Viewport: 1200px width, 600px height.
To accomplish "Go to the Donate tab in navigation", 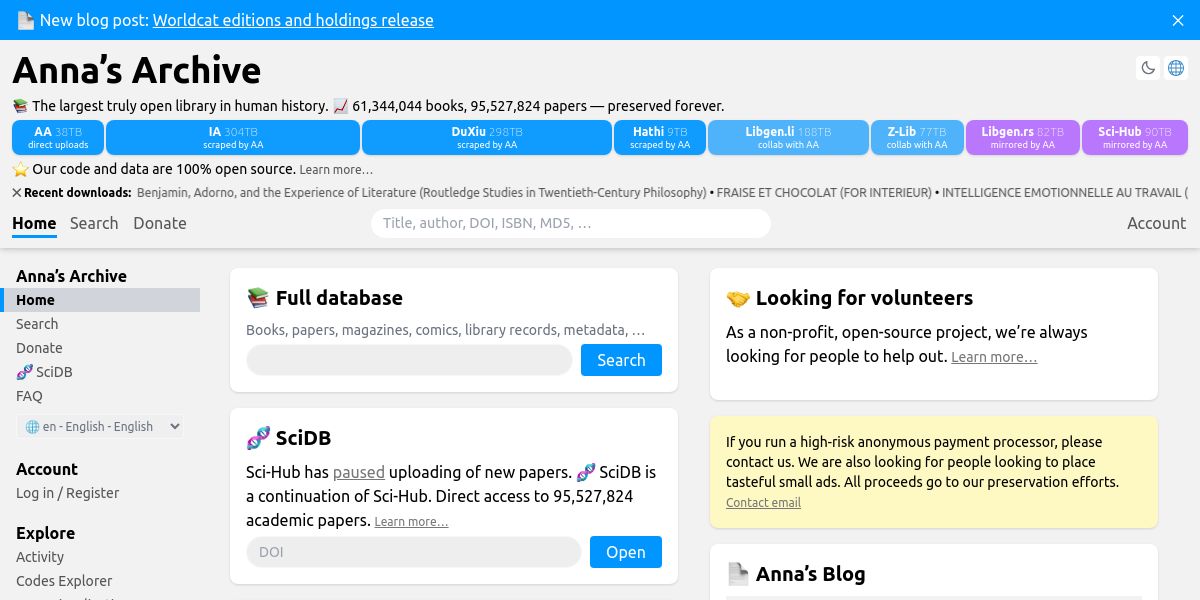I will (x=160, y=223).
